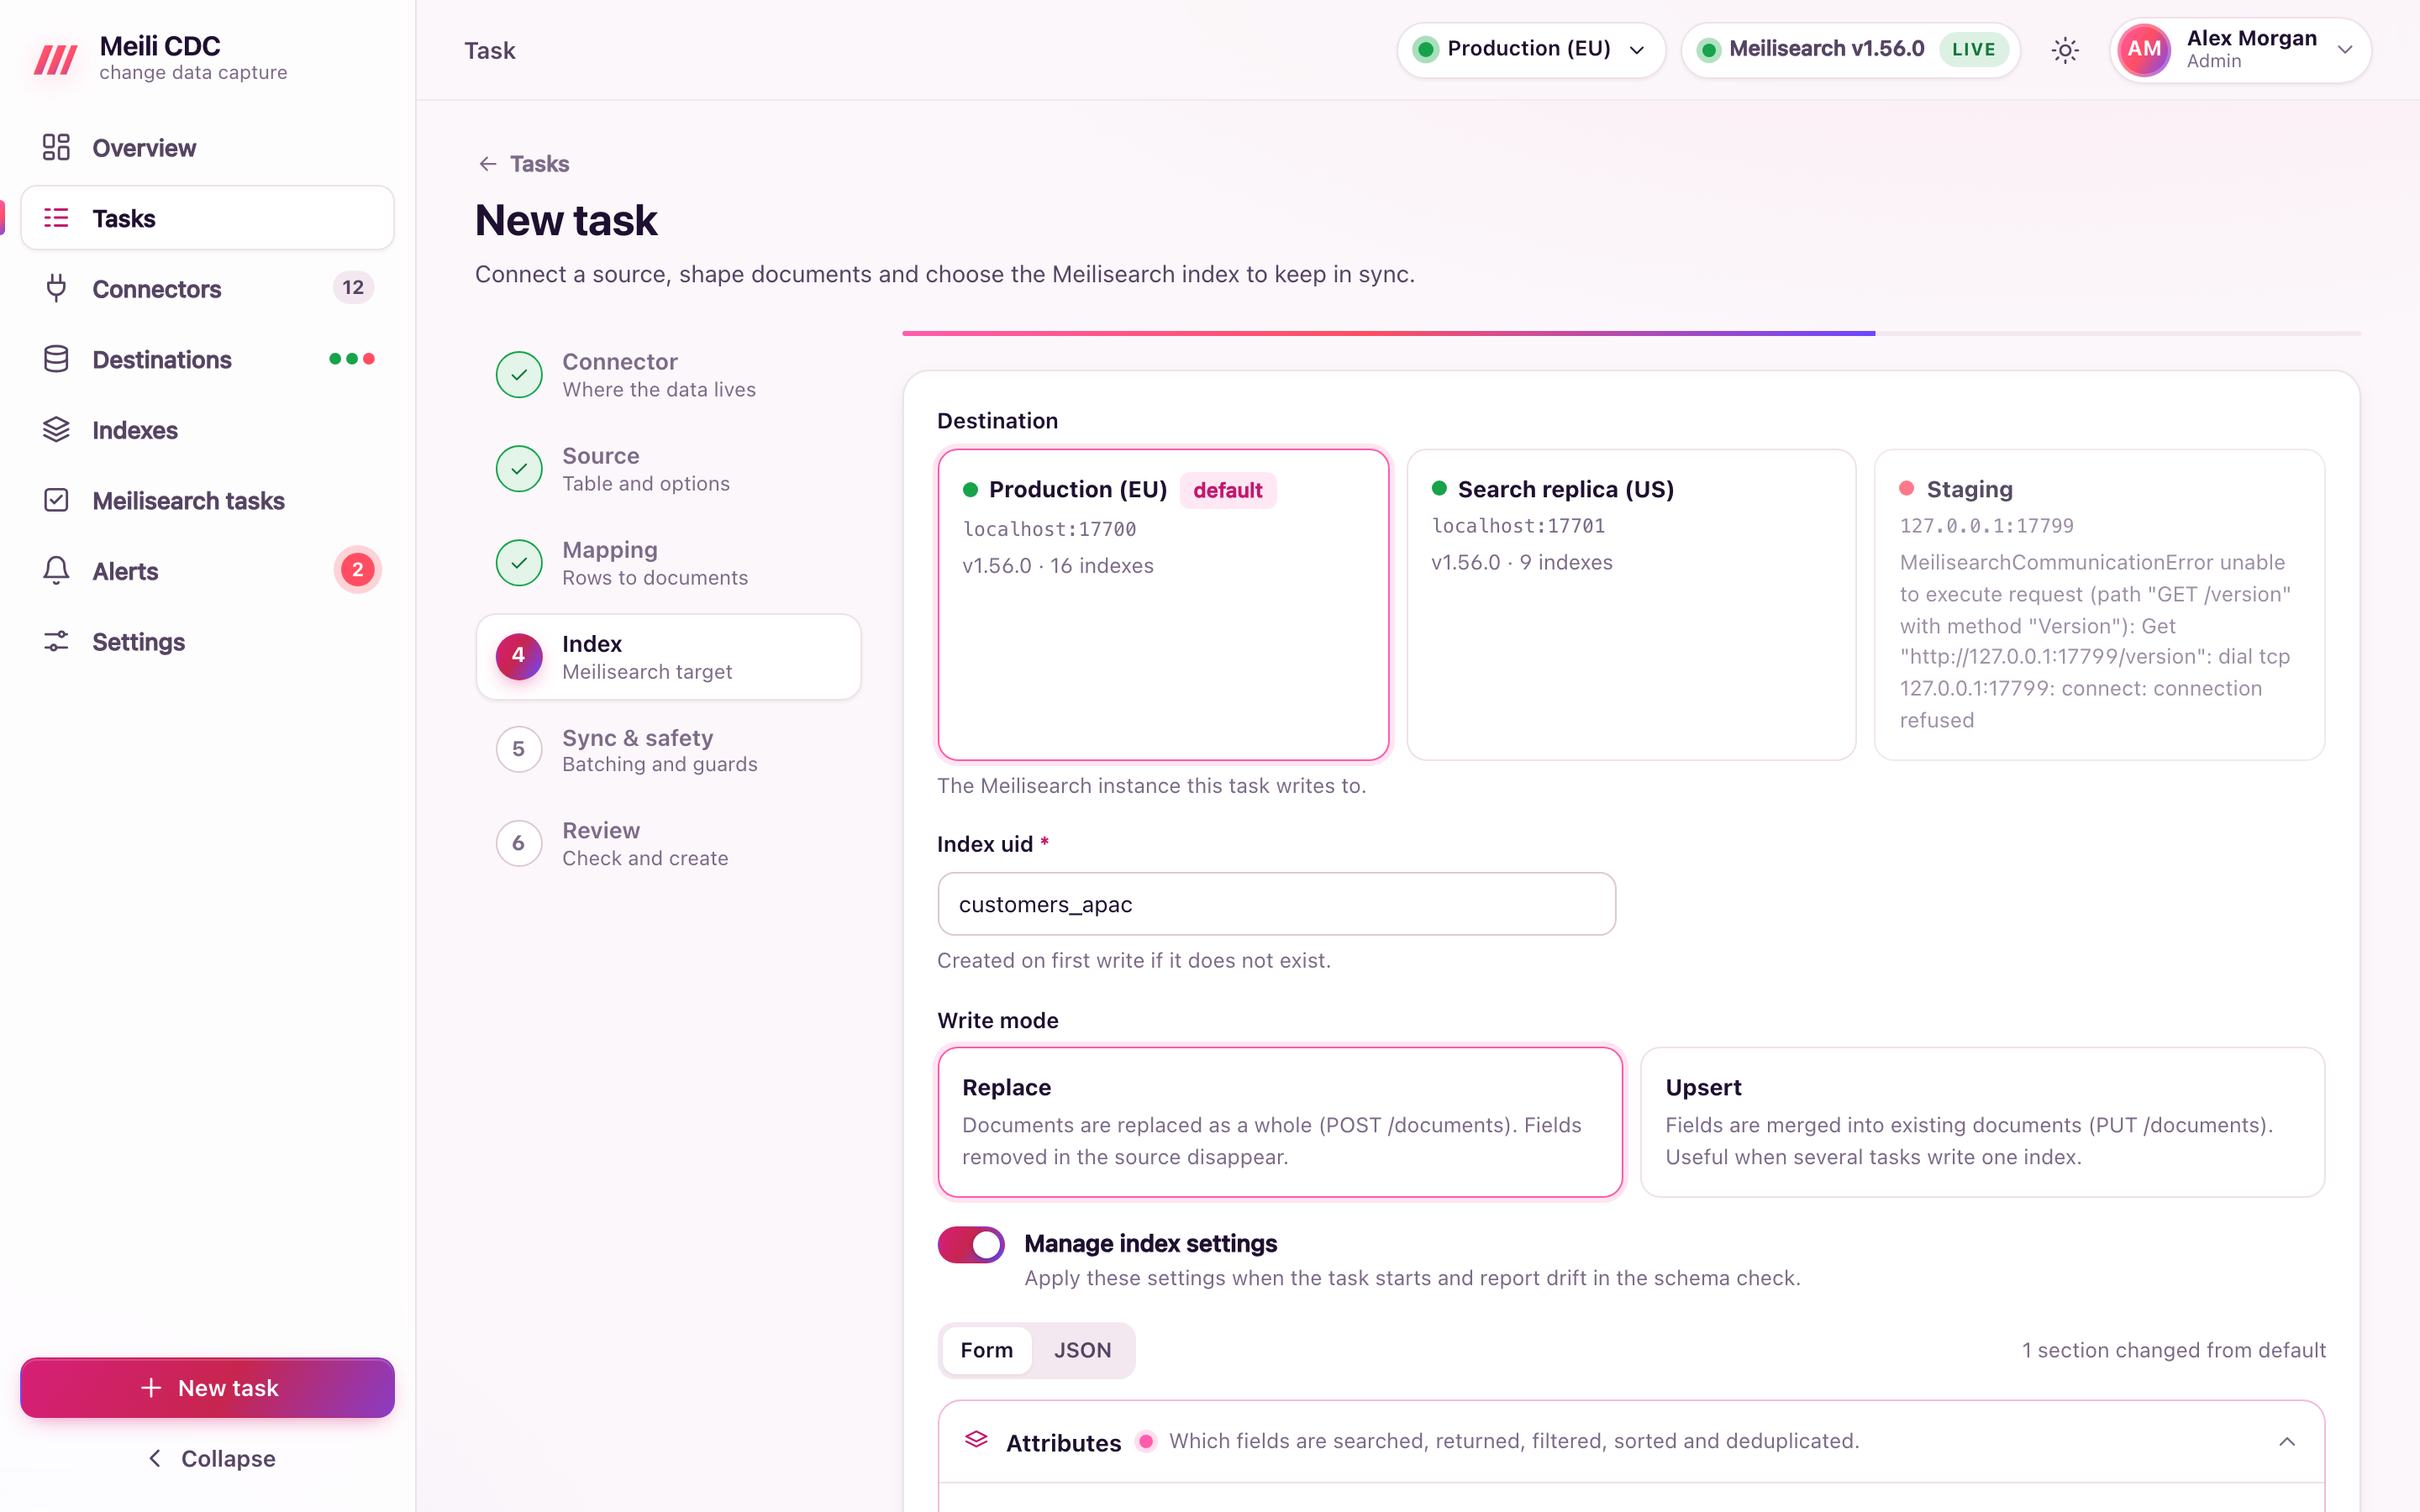
Task: Select Search replica (US) destination card
Action: point(1631,605)
